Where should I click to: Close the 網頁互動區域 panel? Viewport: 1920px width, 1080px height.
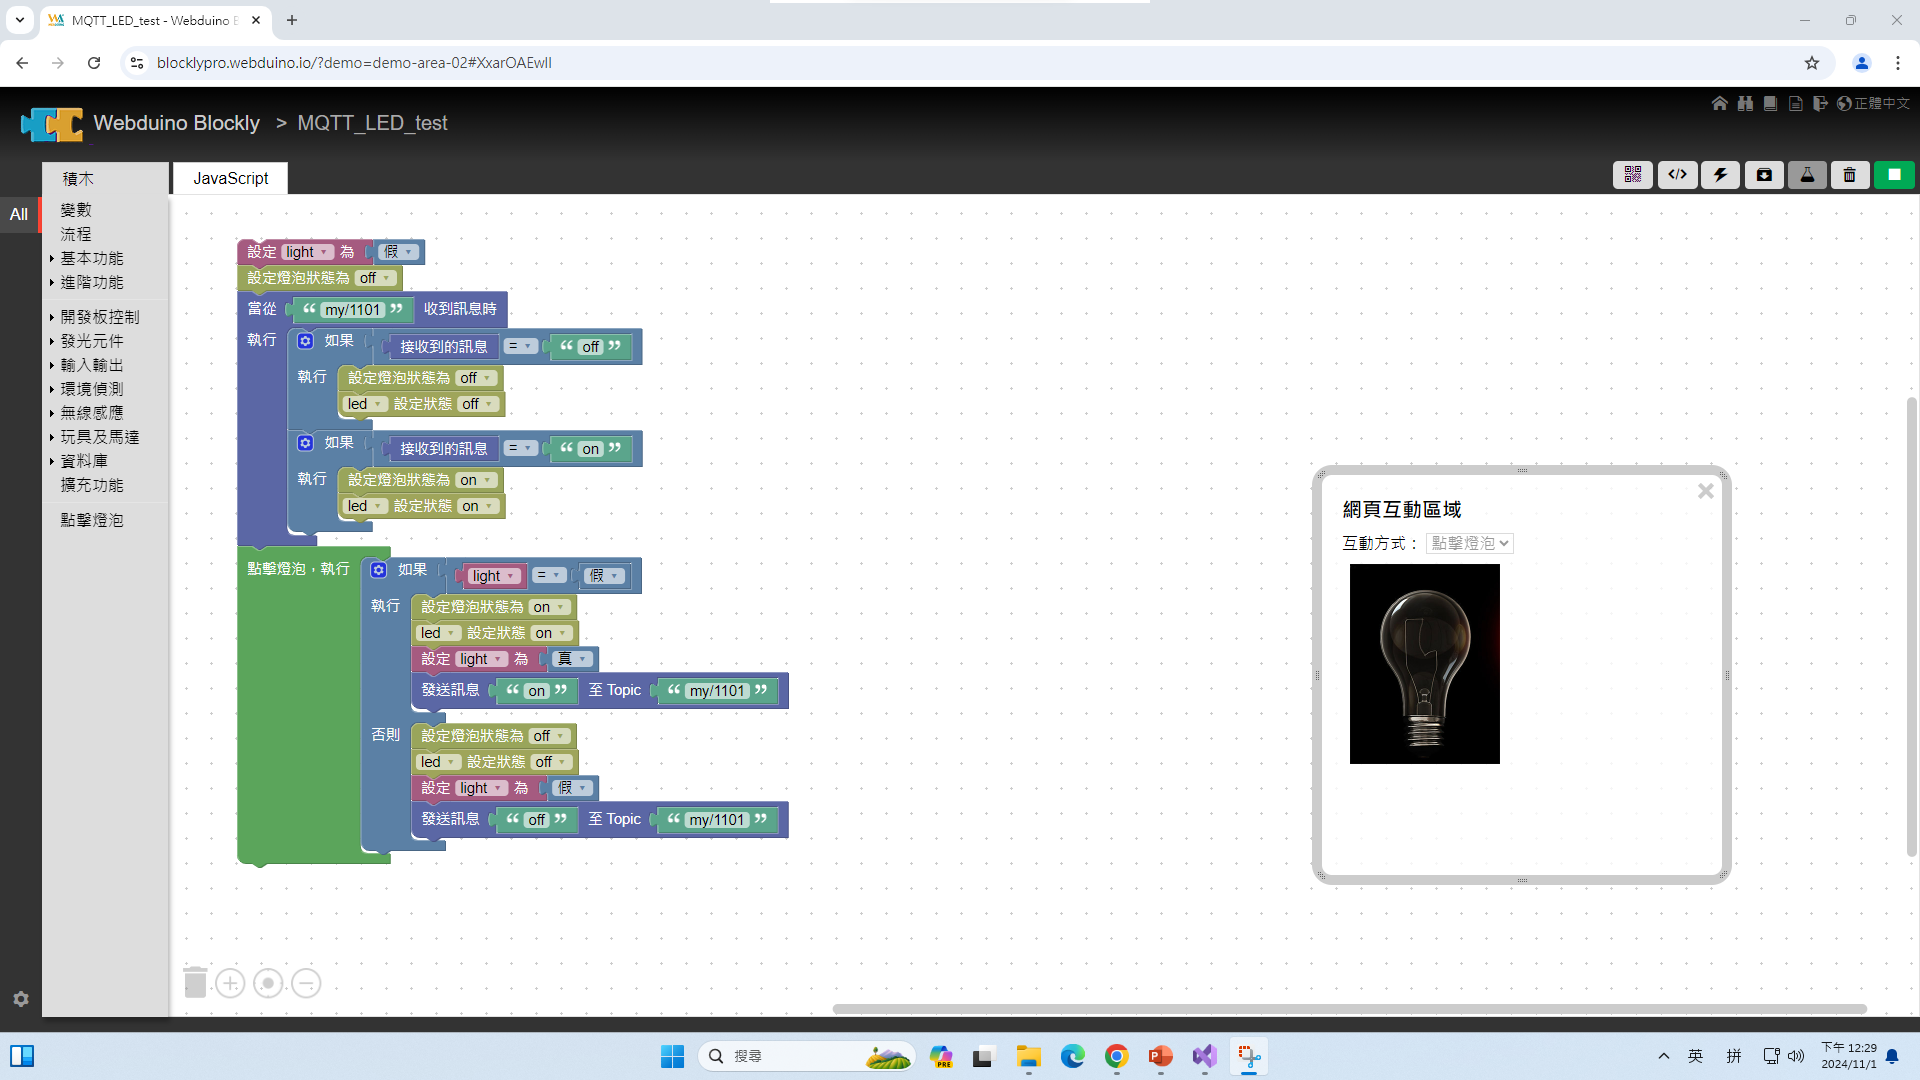[1705, 491]
